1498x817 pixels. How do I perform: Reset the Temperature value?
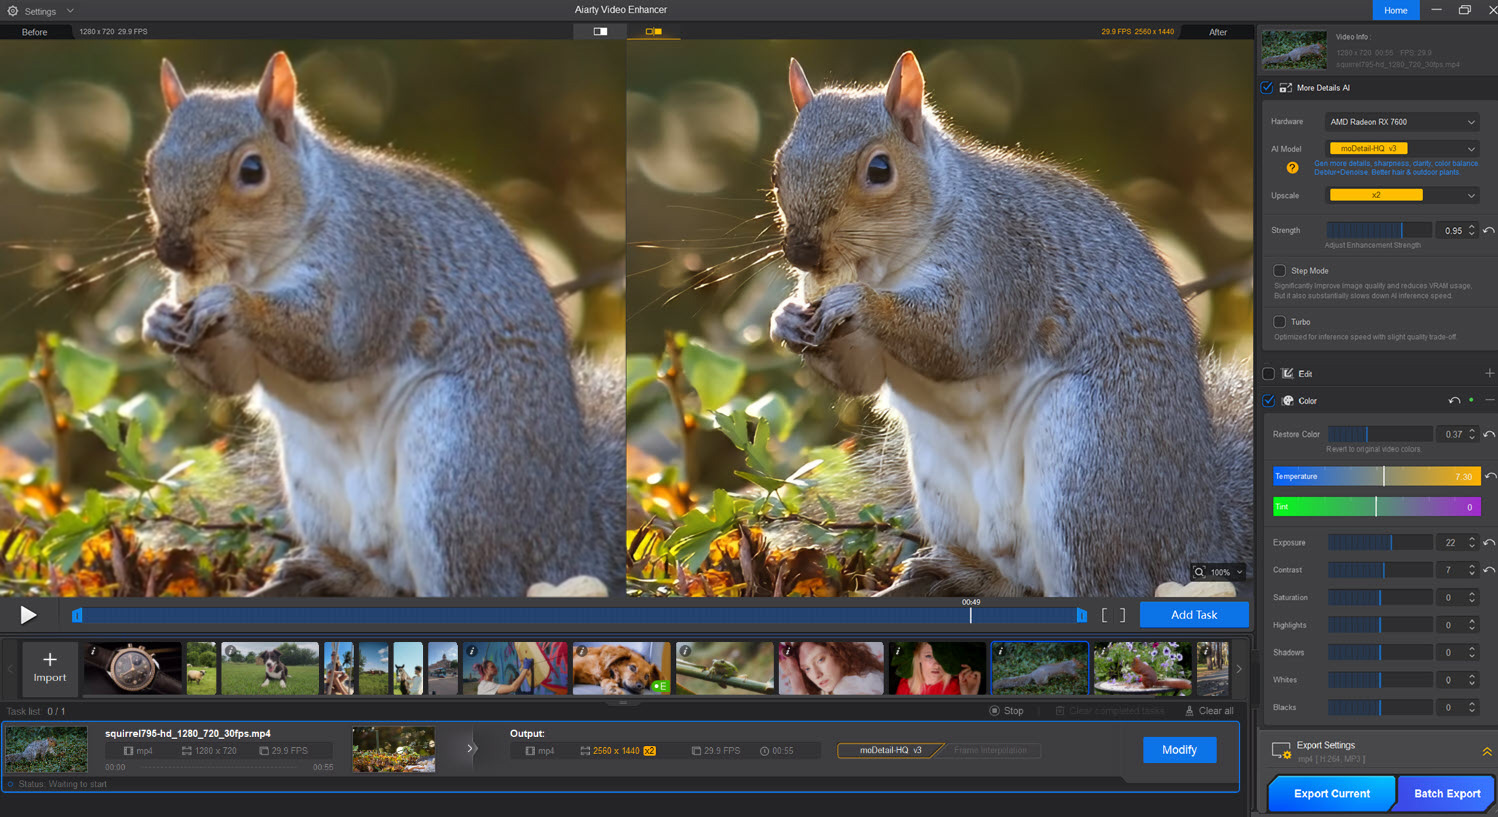point(1490,476)
